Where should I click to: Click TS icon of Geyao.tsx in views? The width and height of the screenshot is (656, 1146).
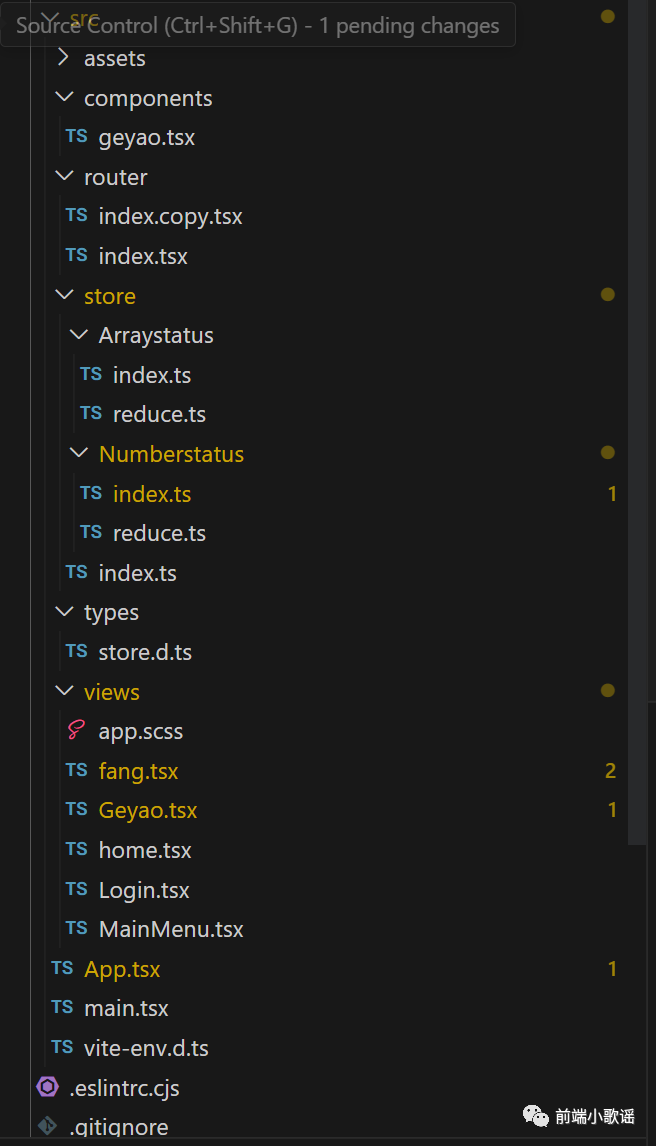coord(76,810)
